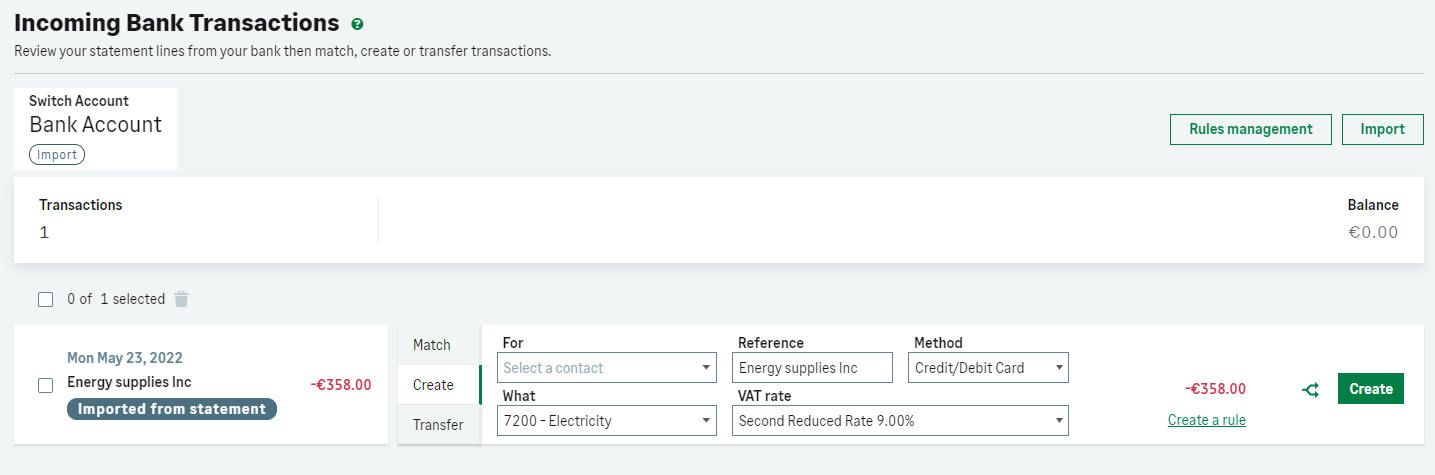
Task: Switch to the Match tab
Action: [432, 345]
